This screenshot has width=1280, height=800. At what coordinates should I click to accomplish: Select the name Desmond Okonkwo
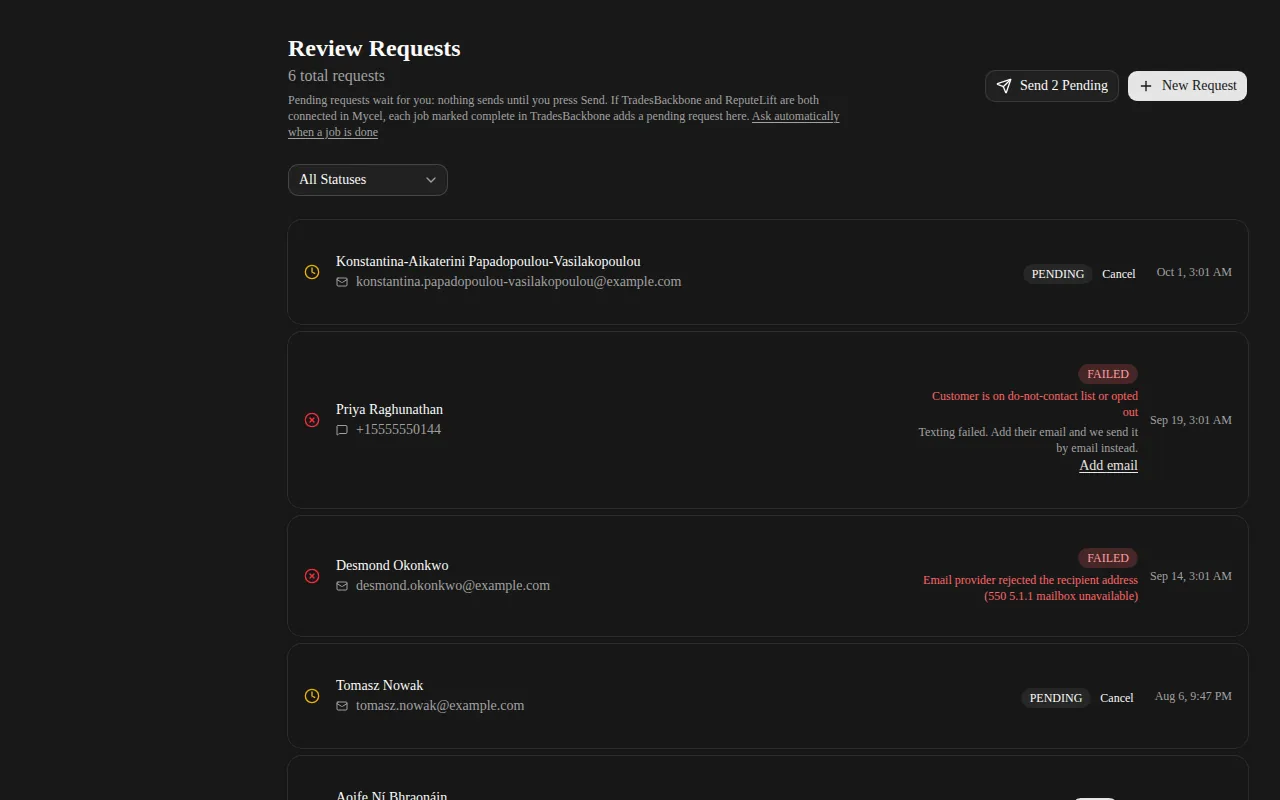pos(392,566)
